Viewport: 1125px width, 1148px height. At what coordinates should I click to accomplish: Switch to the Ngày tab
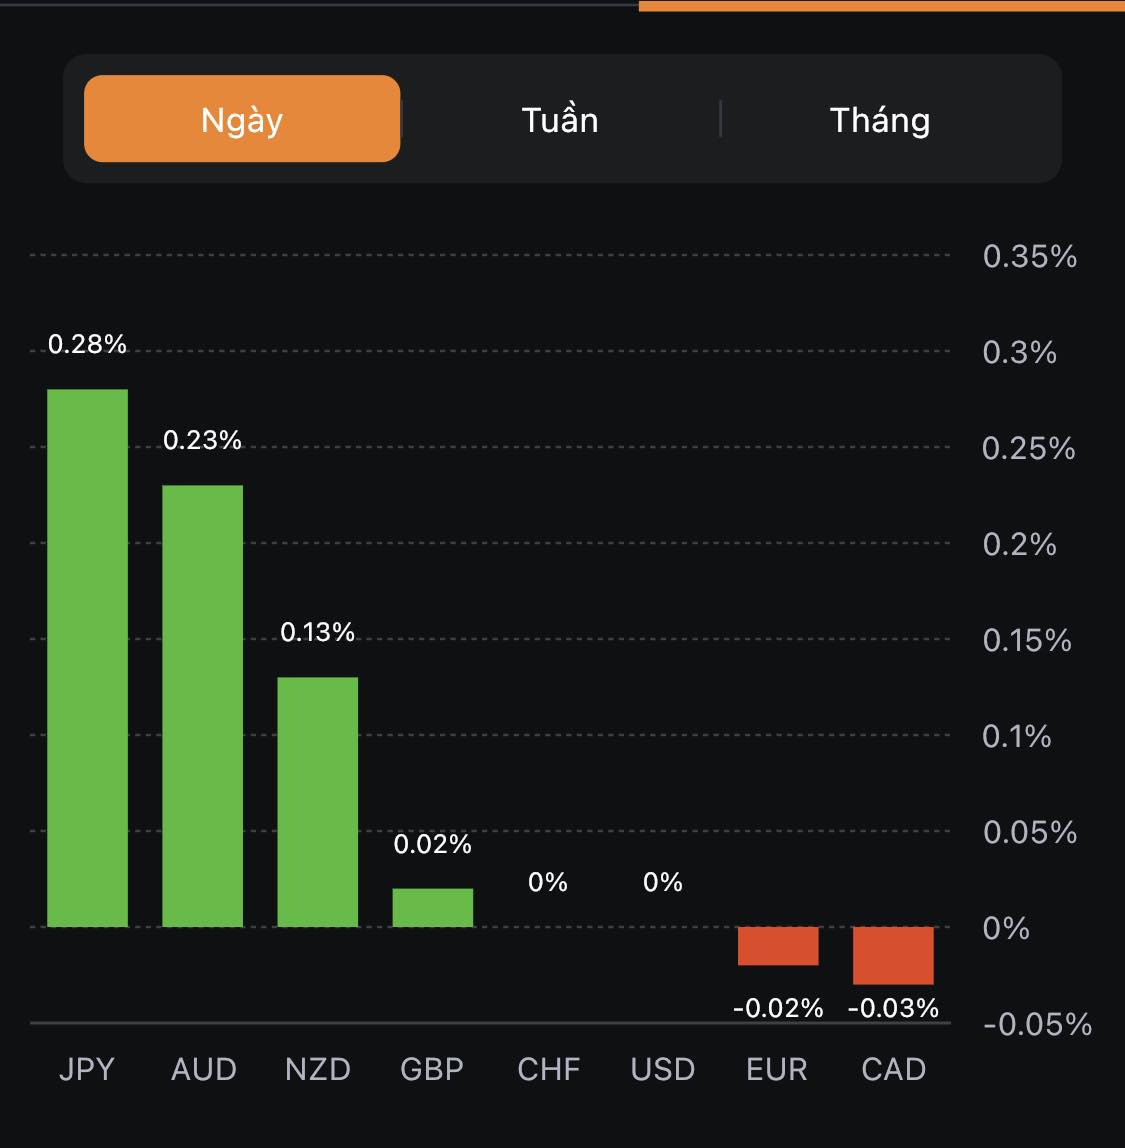242,119
